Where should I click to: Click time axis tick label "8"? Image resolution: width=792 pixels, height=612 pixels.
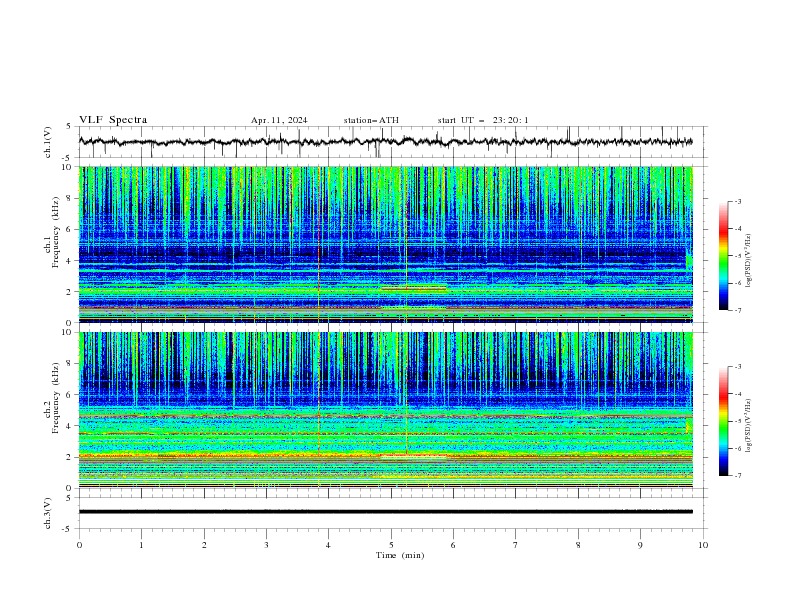point(578,545)
